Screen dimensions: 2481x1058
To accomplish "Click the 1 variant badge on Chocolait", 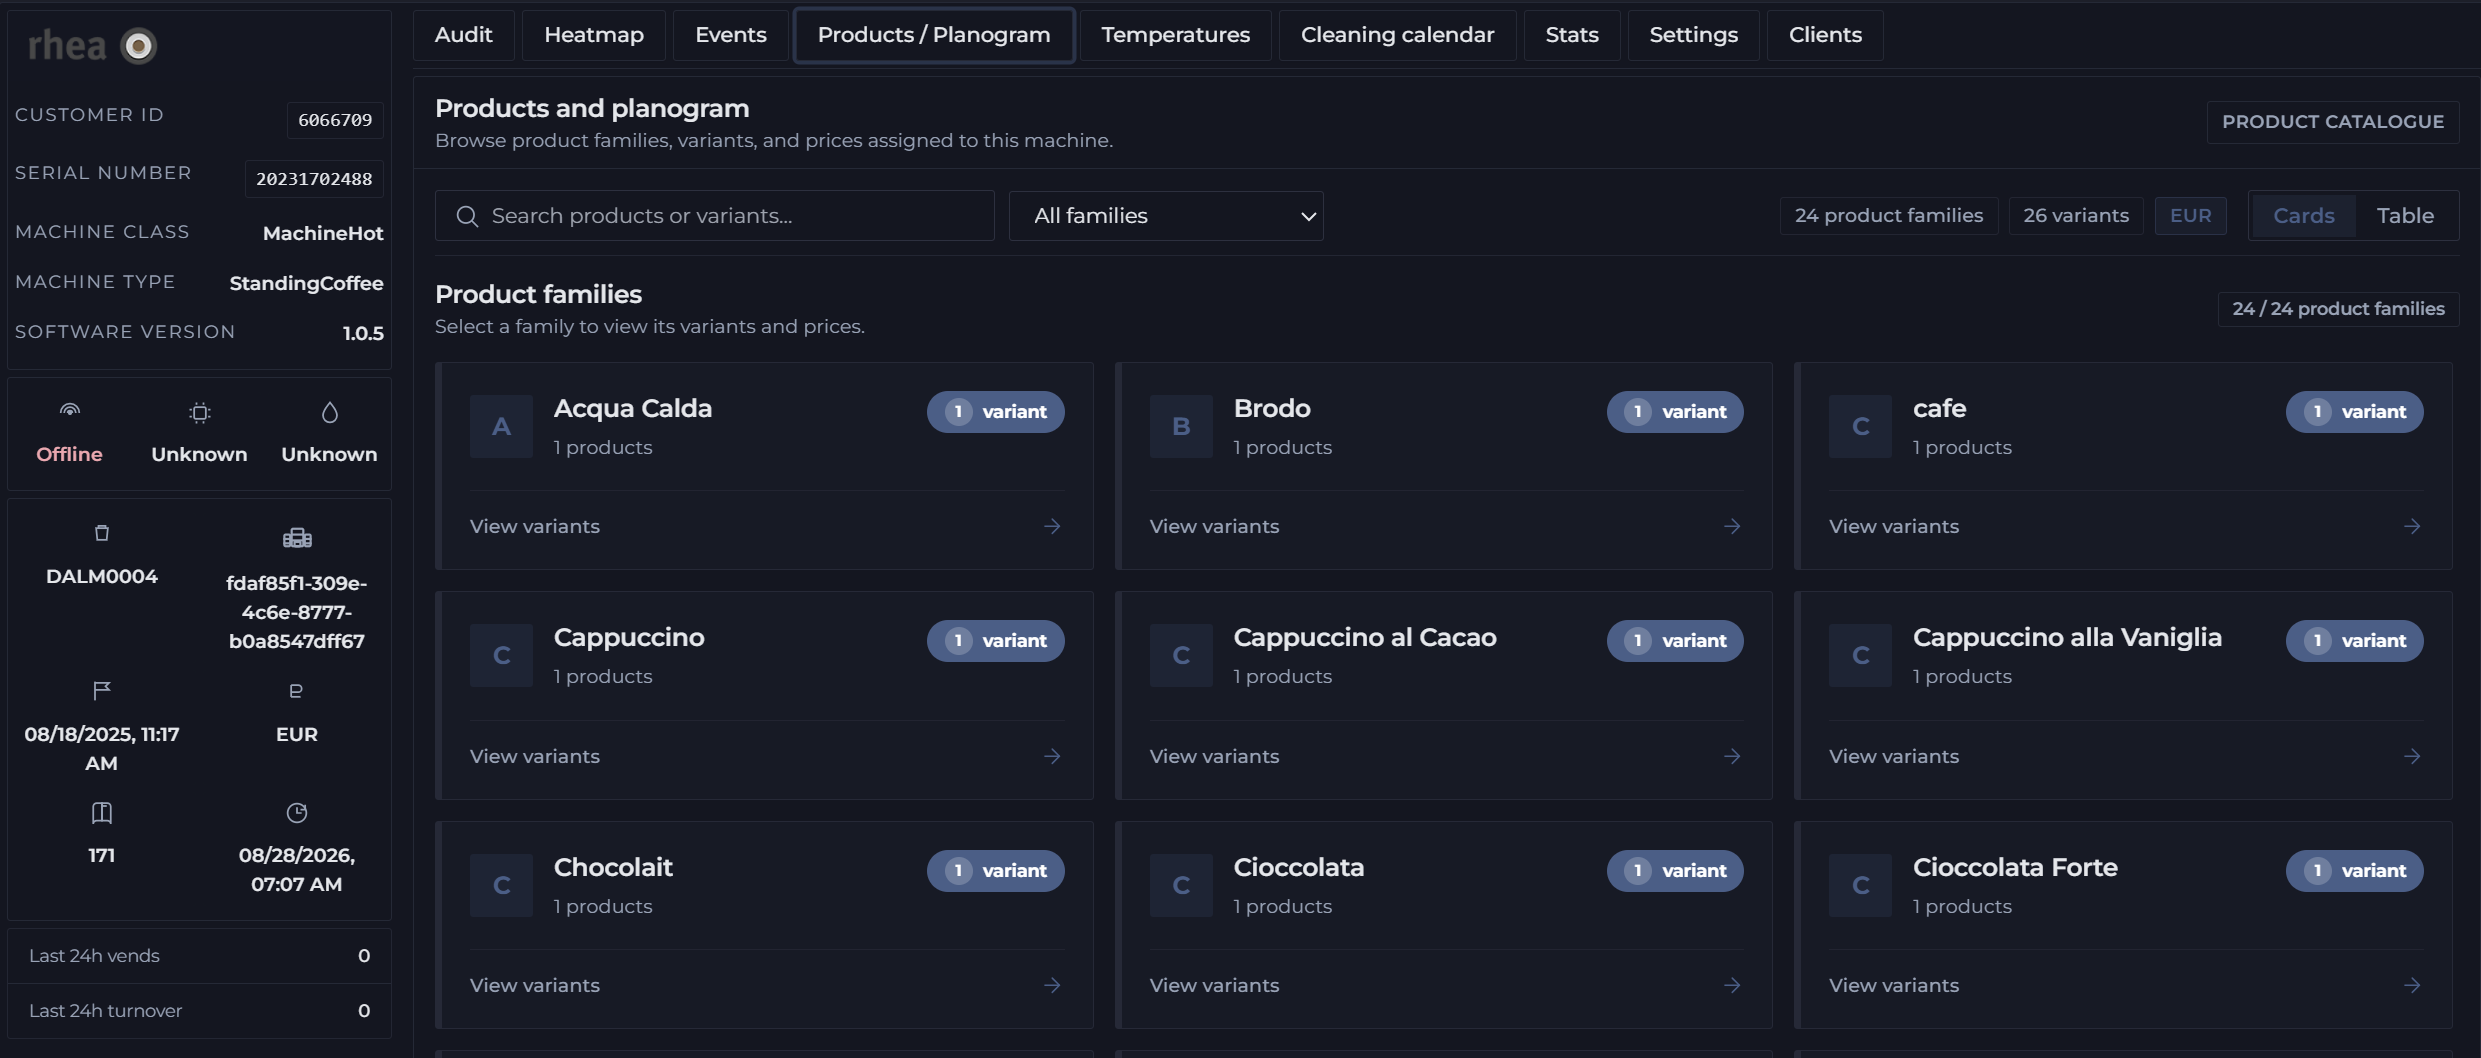I will 995,871.
